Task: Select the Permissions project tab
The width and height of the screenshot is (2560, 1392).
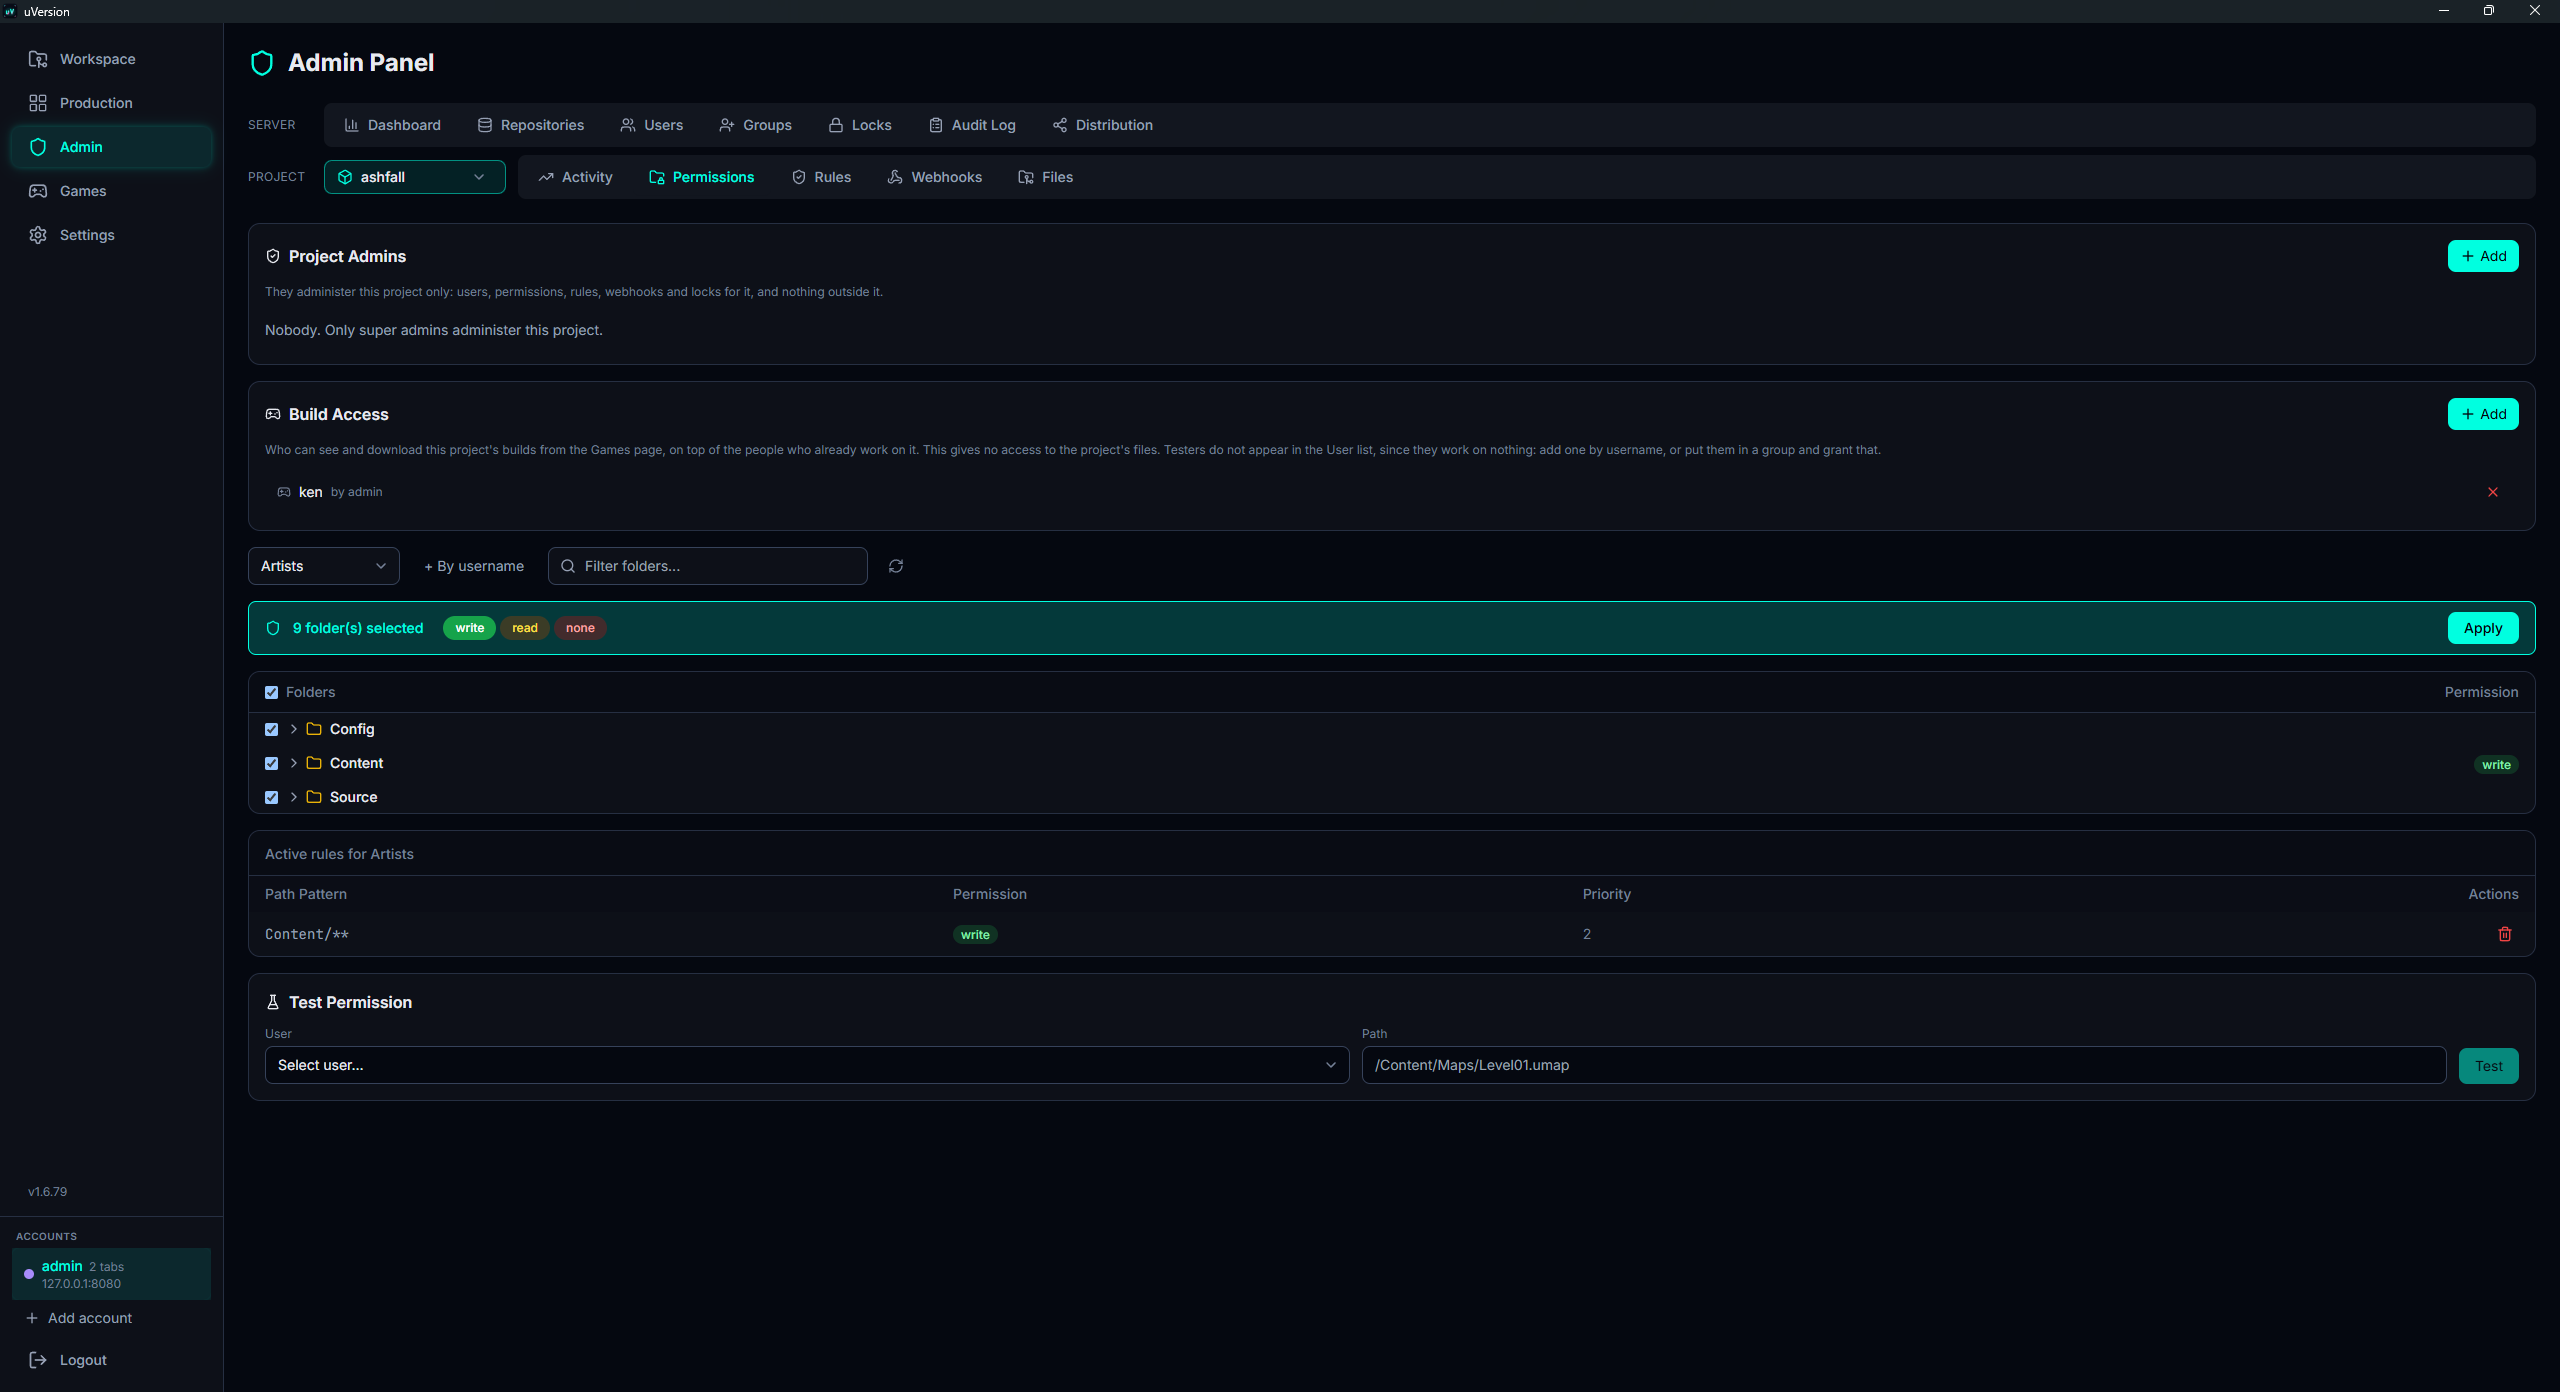Action: 702,177
